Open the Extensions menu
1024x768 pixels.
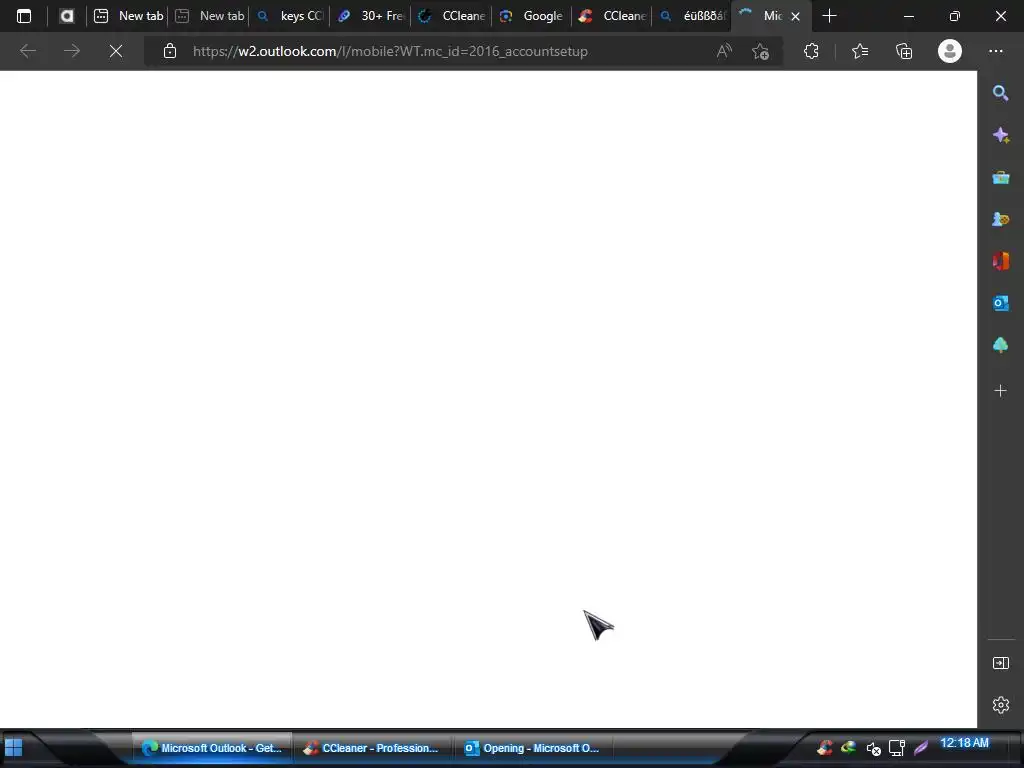point(811,51)
